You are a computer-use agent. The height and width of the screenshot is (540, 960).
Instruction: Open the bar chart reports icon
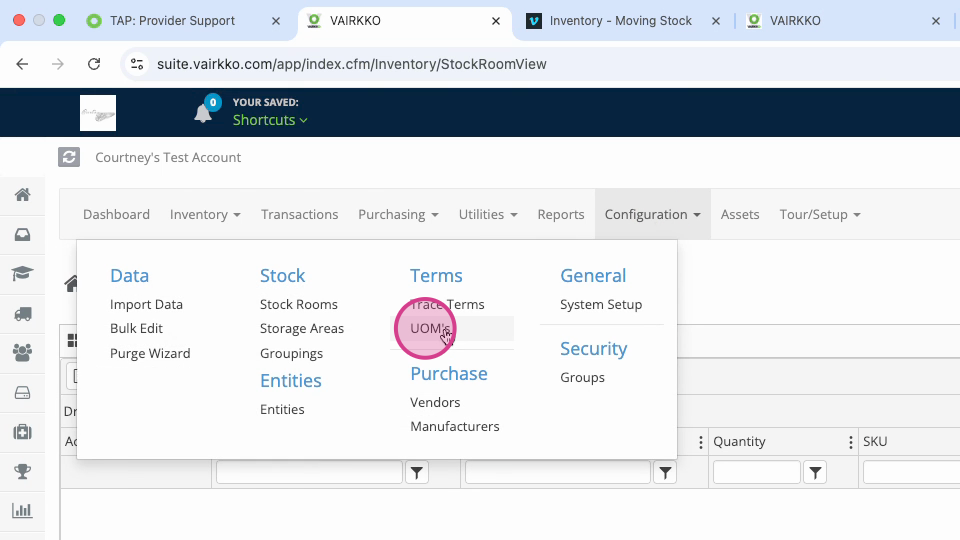click(x=23, y=511)
